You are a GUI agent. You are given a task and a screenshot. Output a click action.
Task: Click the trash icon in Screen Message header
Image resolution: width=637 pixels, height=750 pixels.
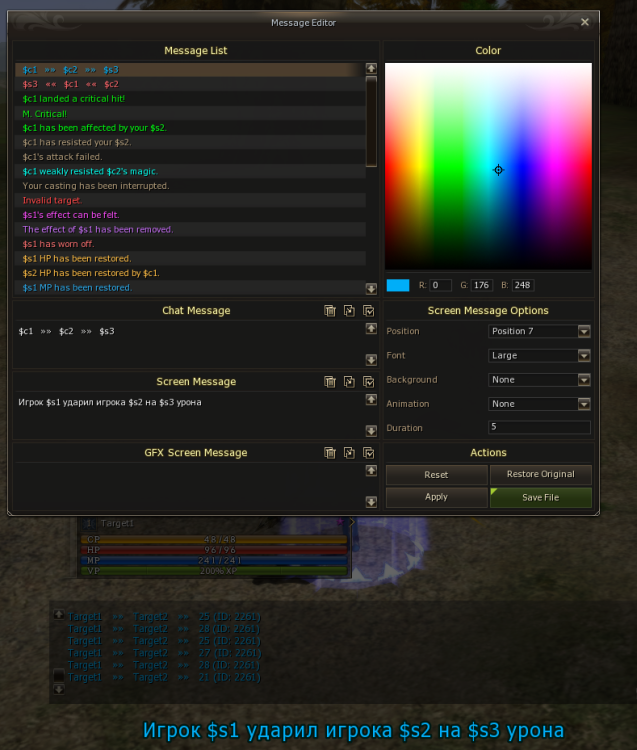point(330,382)
